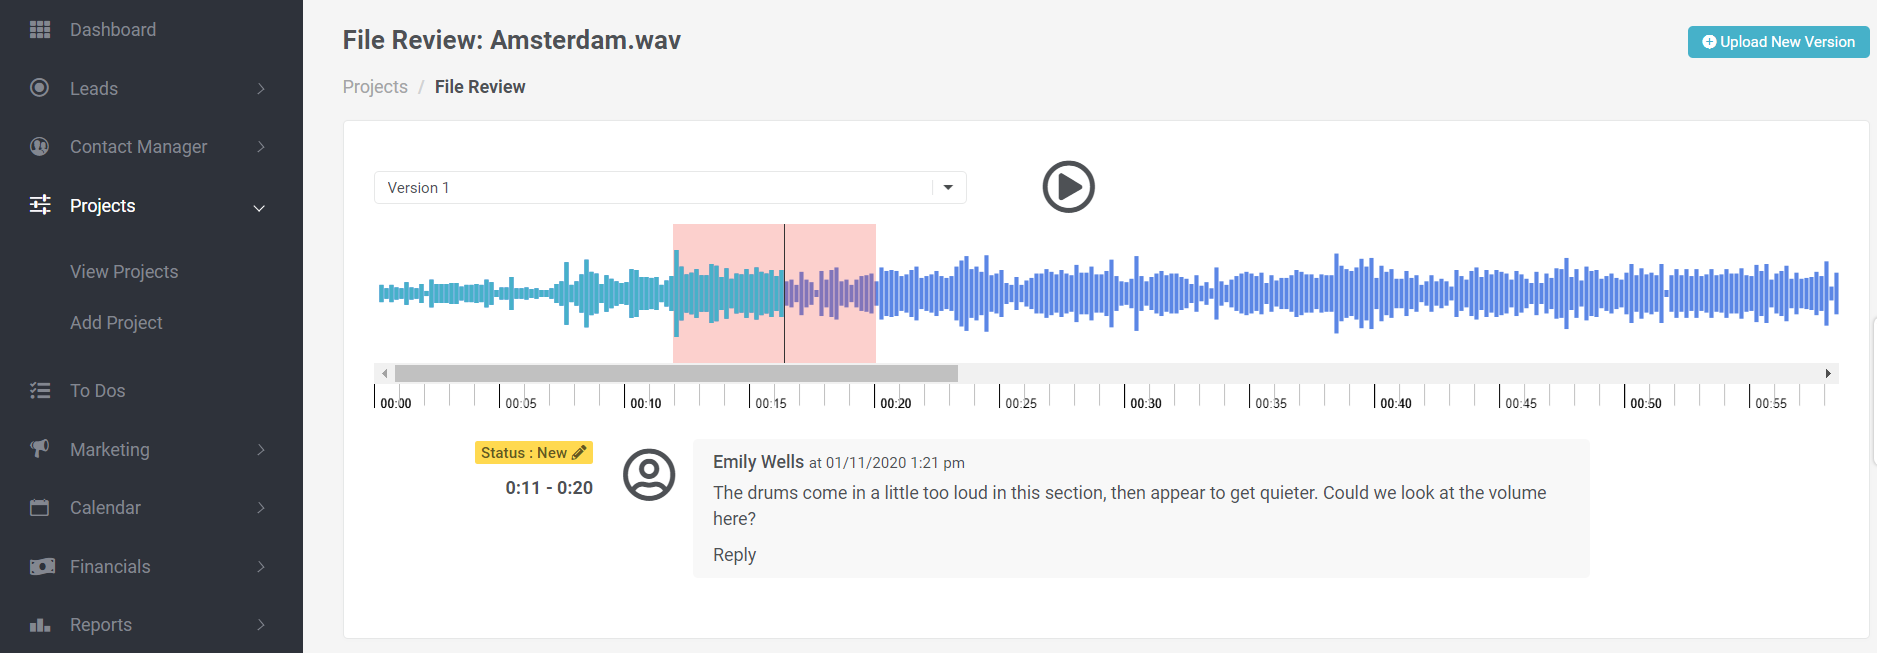
Task: Click the To Dos checklist icon
Action: click(x=40, y=391)
